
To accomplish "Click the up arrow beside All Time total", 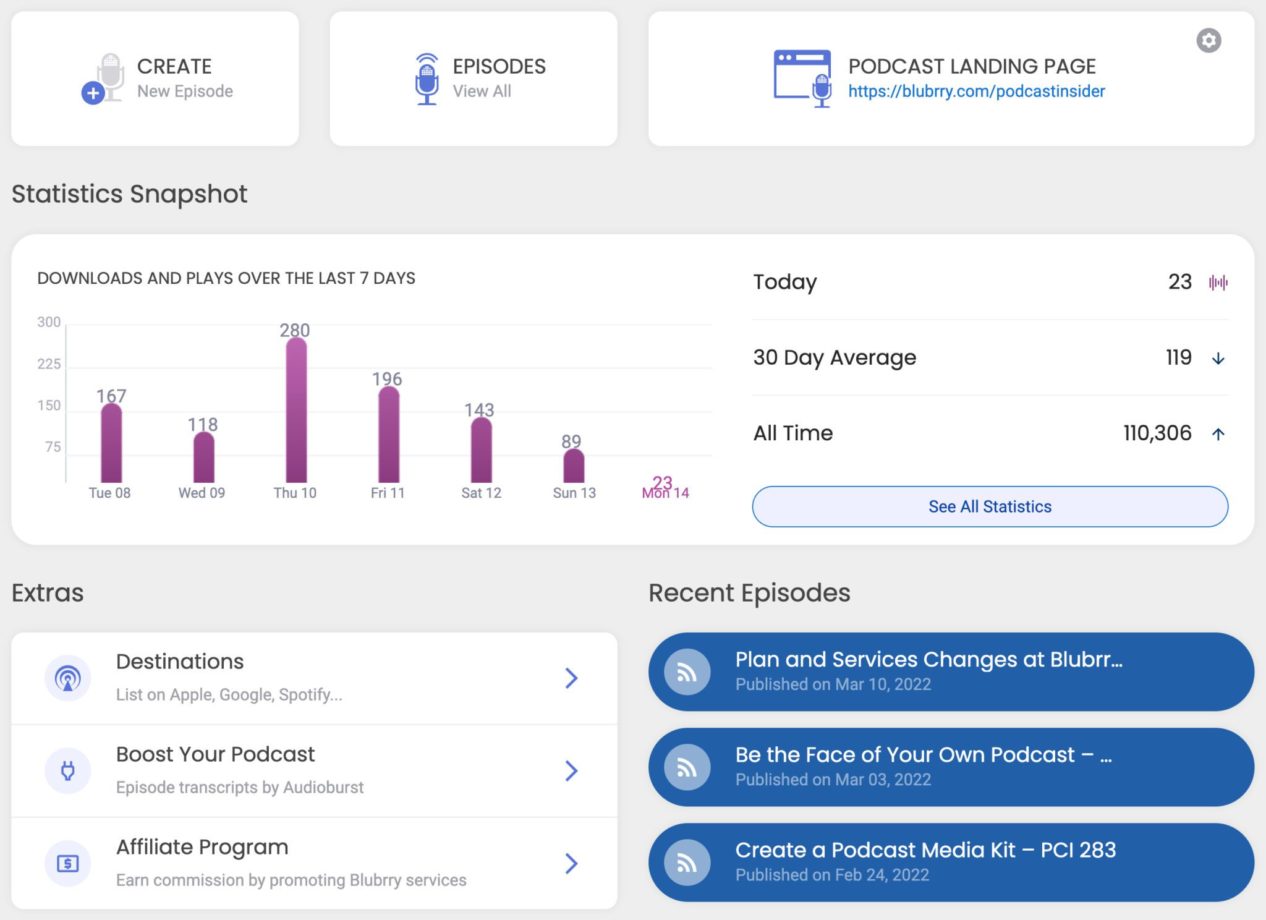I will click(1218, 433).
